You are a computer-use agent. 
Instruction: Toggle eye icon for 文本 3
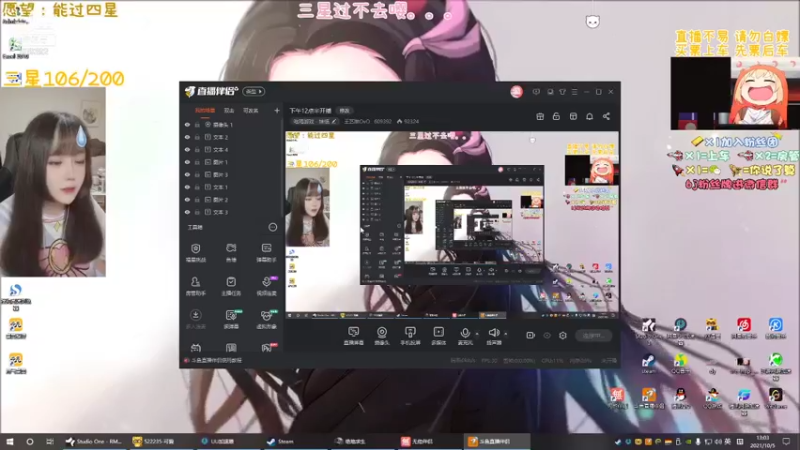(187, 212)
